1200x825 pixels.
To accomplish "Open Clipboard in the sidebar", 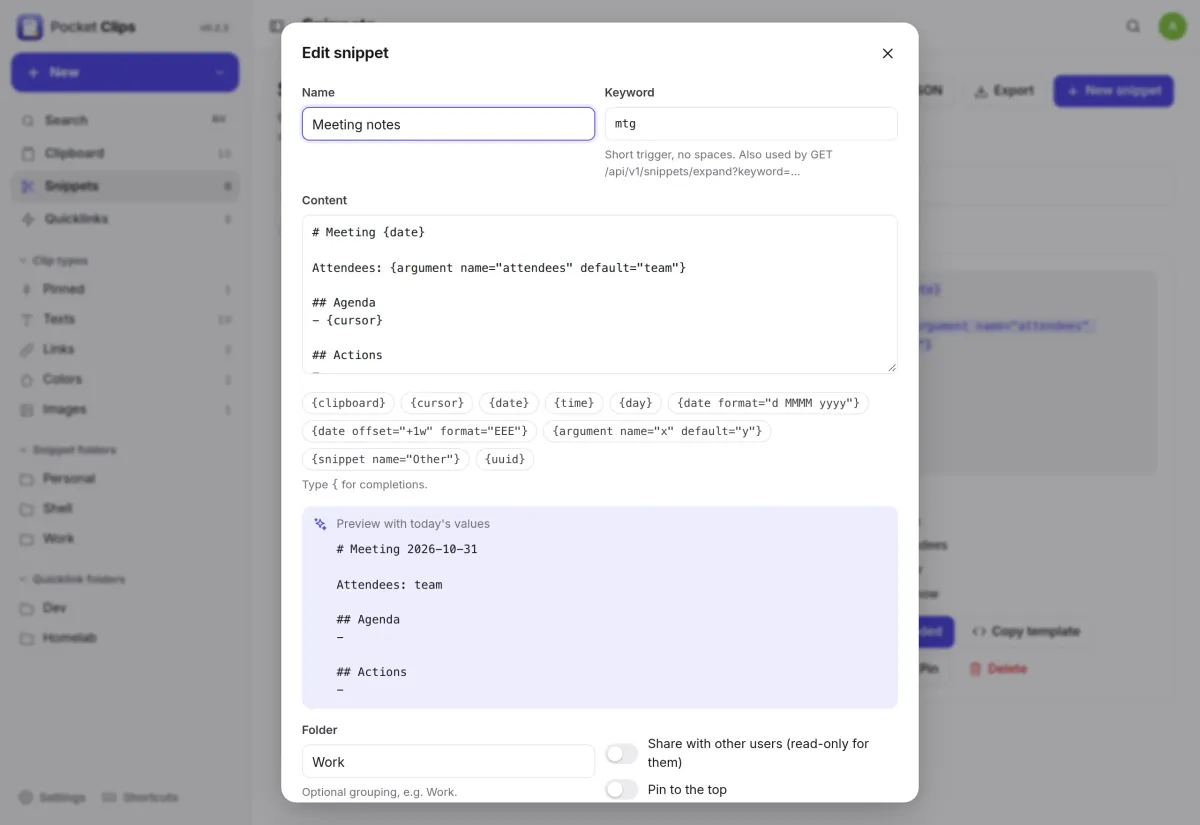I will [125, 153].
